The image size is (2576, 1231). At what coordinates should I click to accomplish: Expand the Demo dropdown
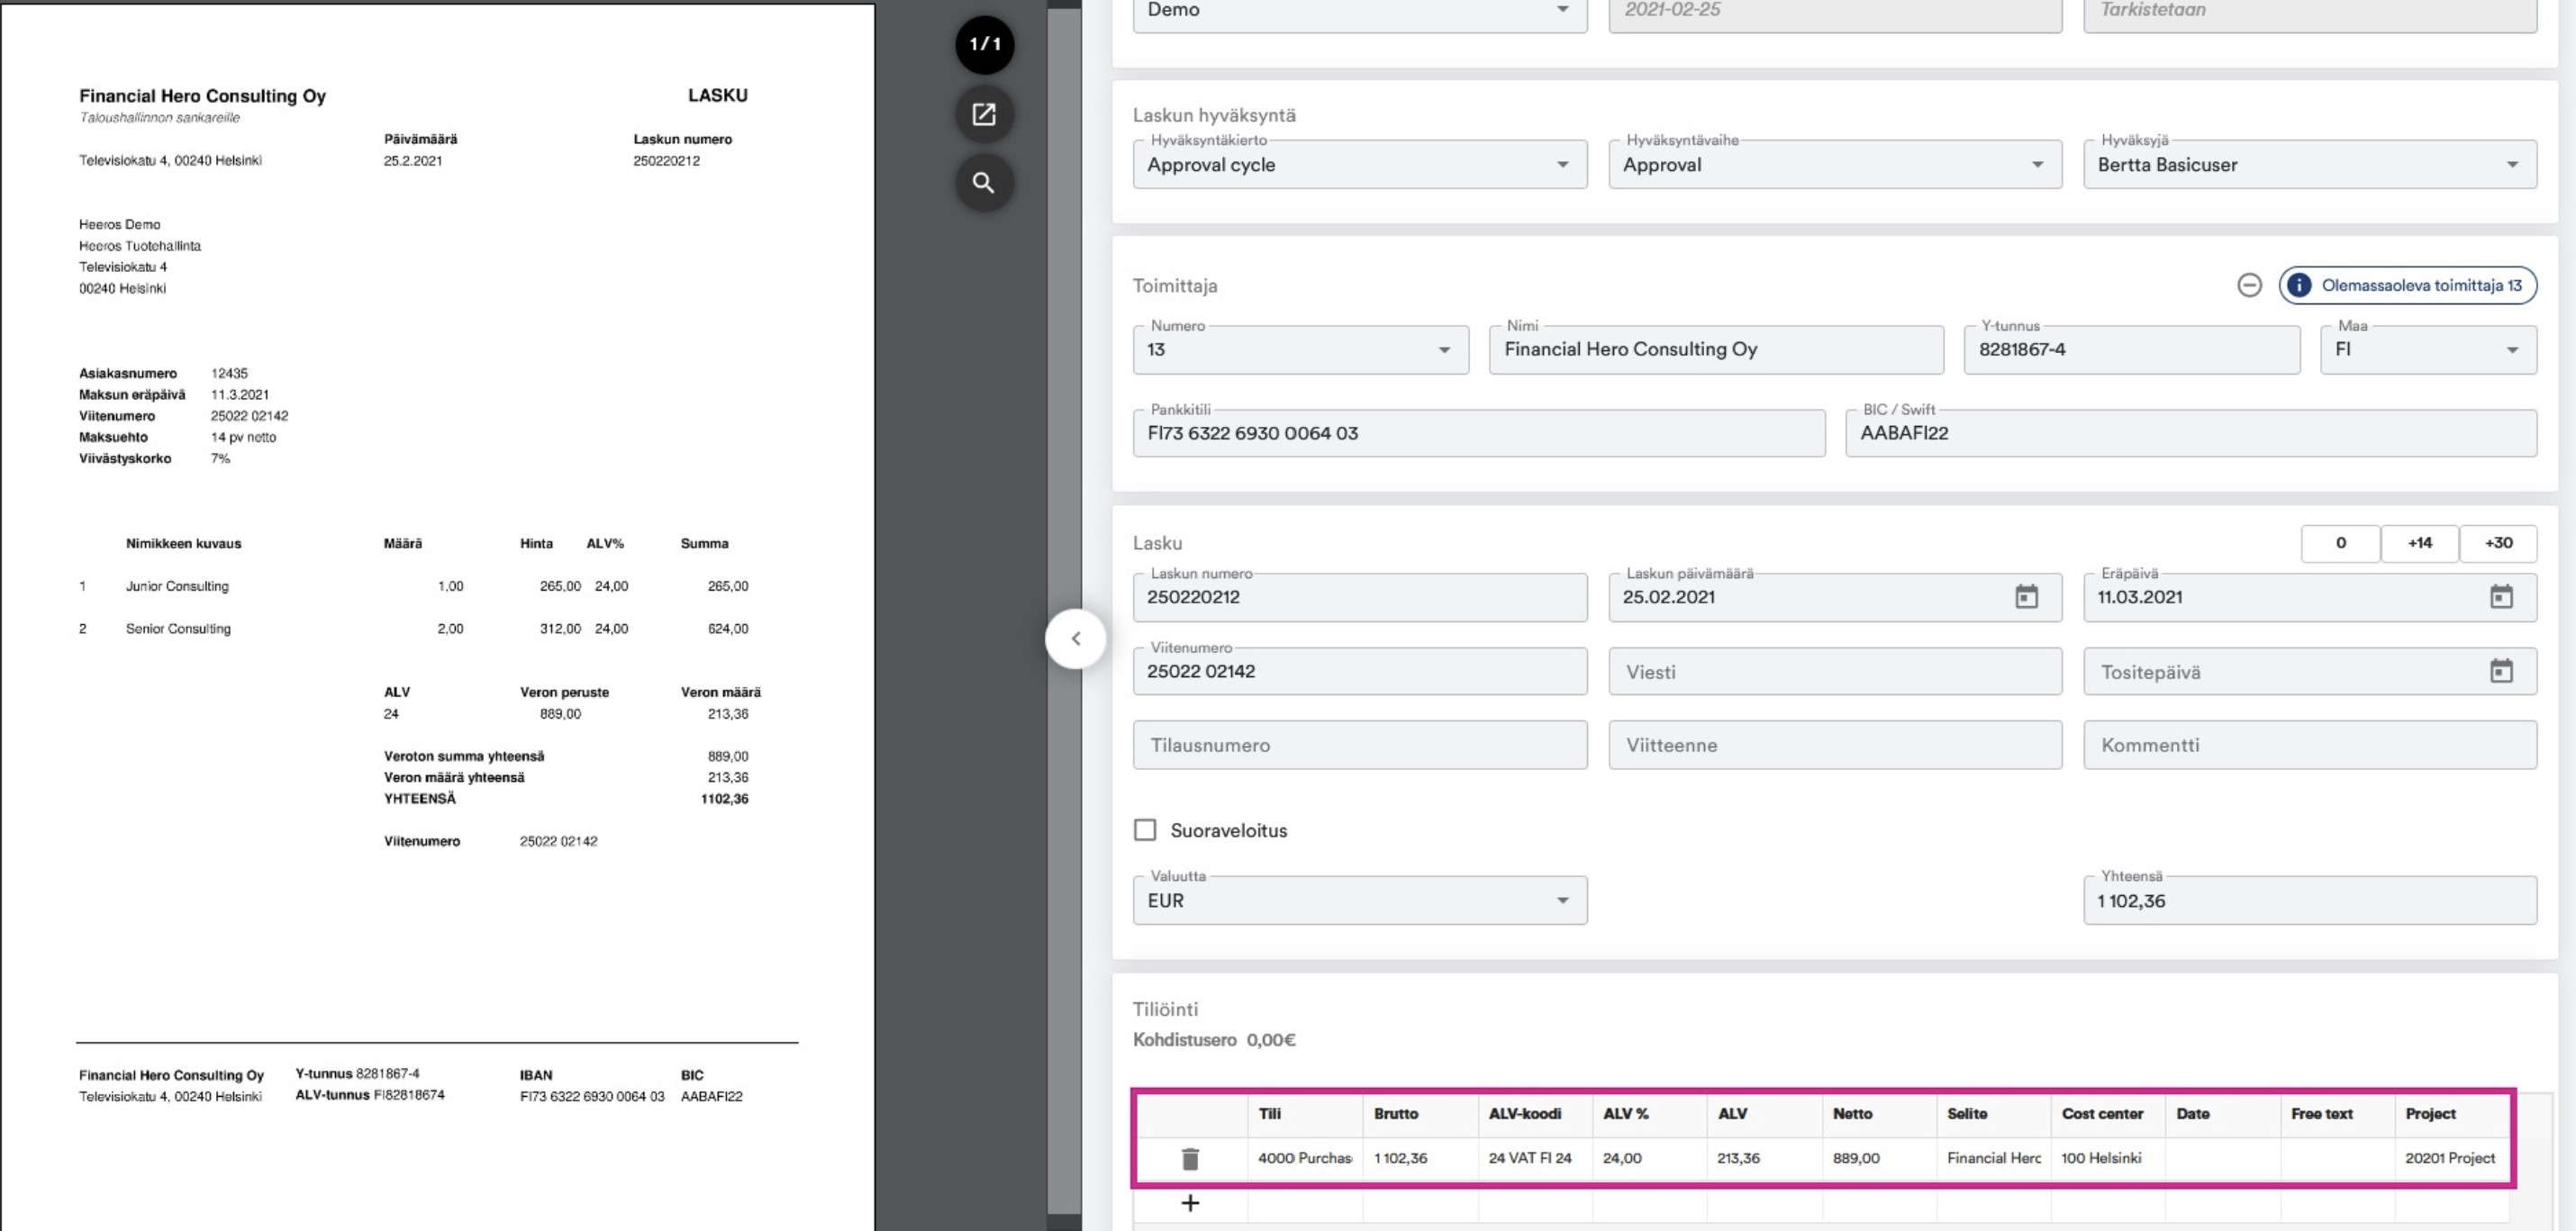tap(1359, 12)
